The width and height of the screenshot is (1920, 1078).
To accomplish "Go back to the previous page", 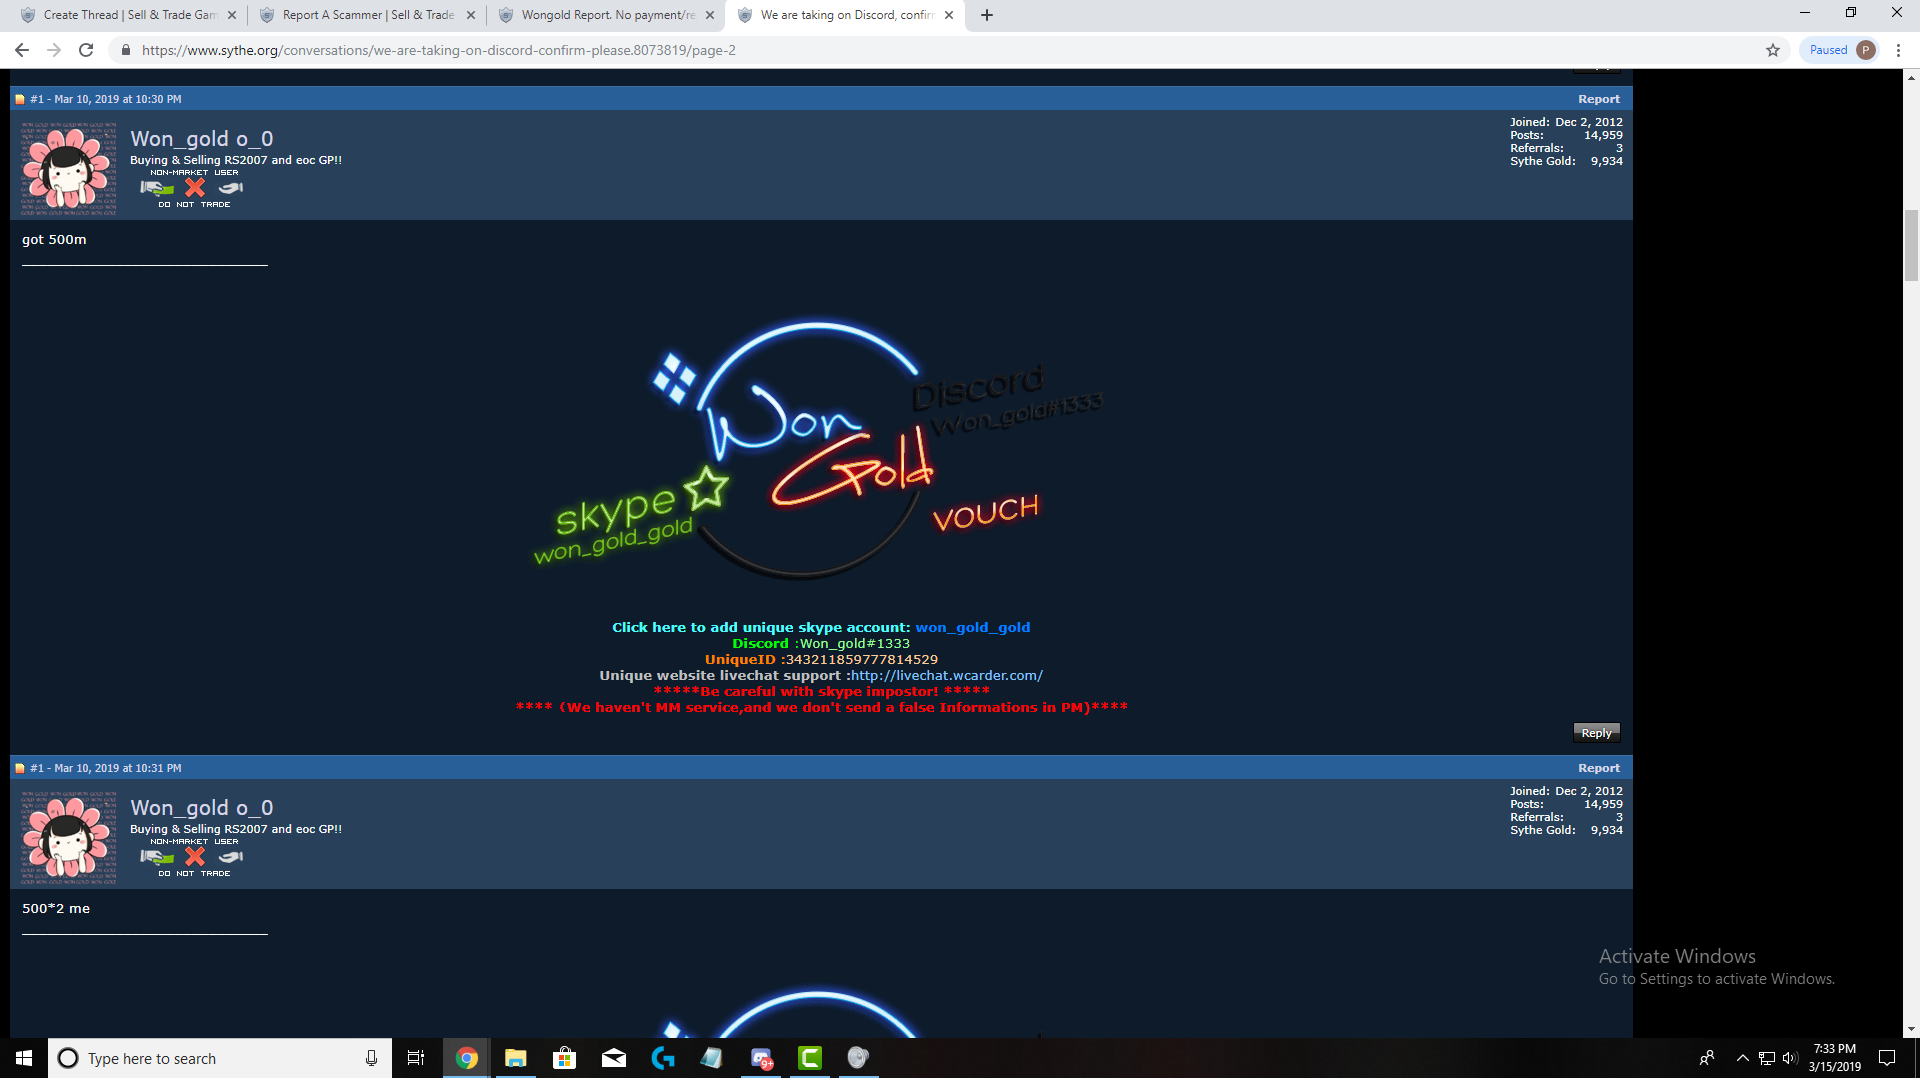I will [22, 50].
